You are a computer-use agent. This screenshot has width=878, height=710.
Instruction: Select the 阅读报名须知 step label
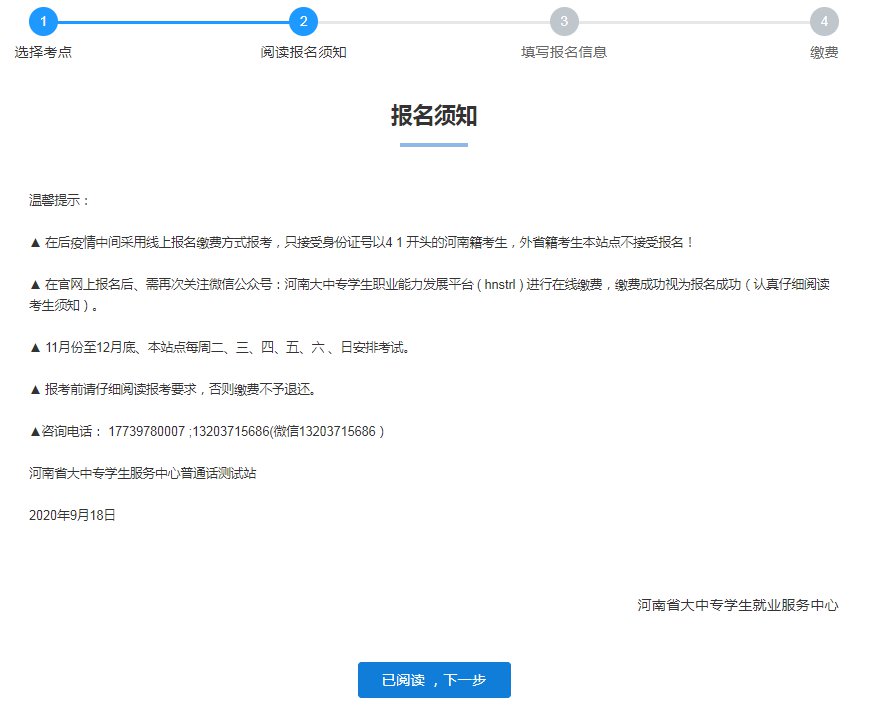pyautogui.click(x=303, y=52)
